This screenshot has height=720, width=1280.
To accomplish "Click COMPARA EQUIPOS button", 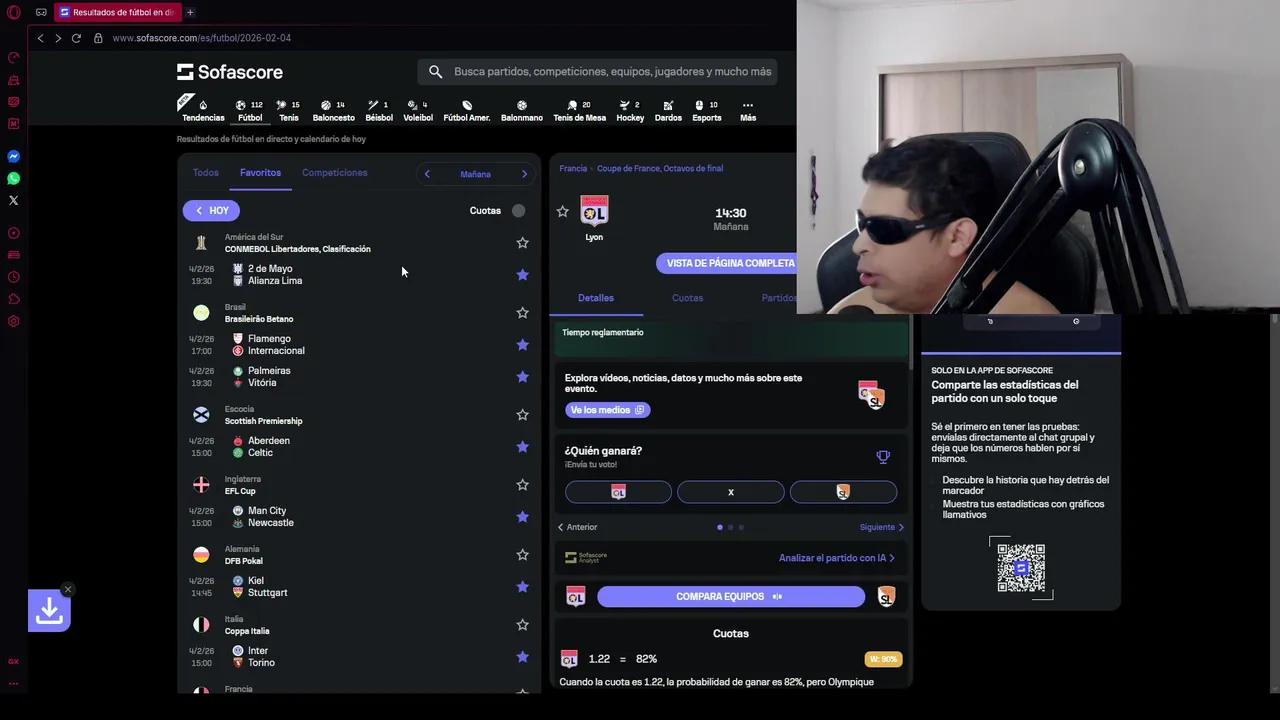I will pyautogui.click(x=731, y=597).
